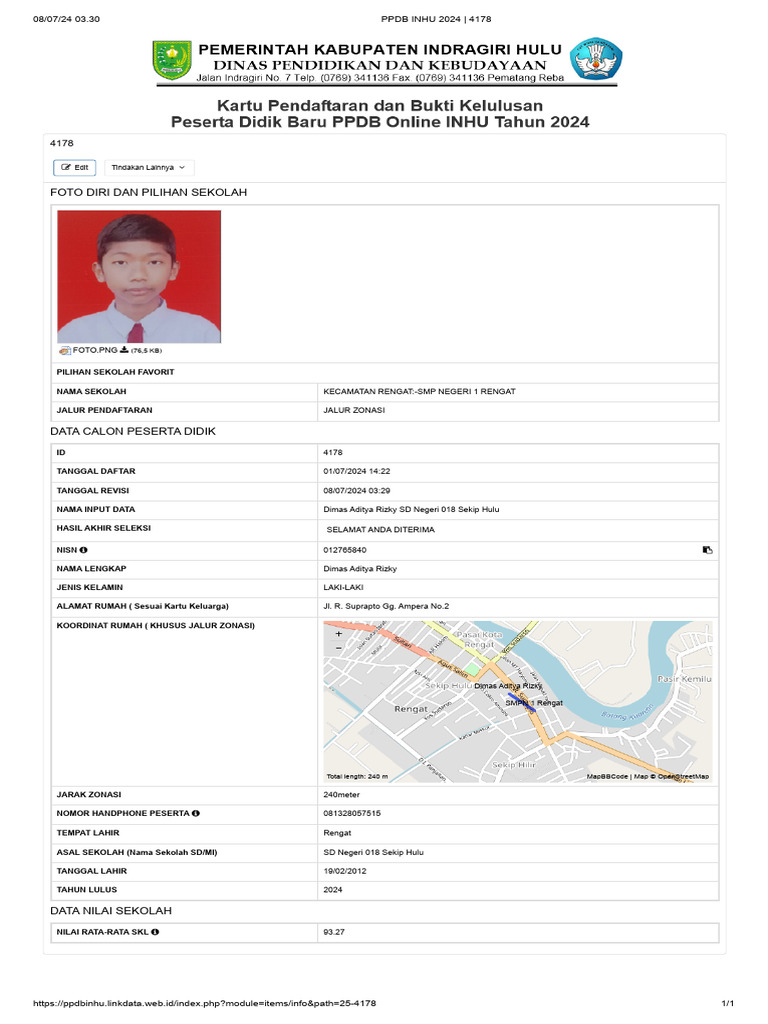768x1024 pixels.
Task: Click the 'LAKI-LAKI' gender value
Action: (344, 587)
